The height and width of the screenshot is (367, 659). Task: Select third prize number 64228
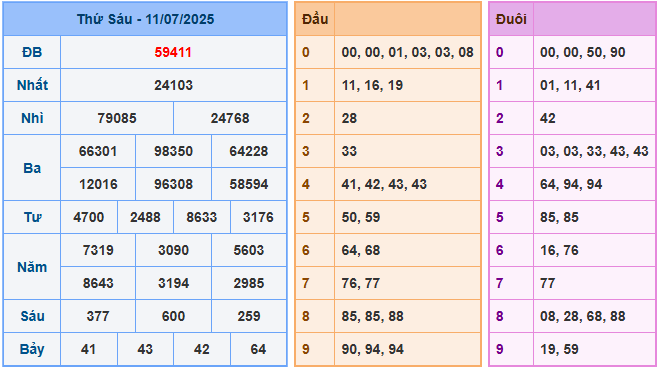click(x=249, y=151)
